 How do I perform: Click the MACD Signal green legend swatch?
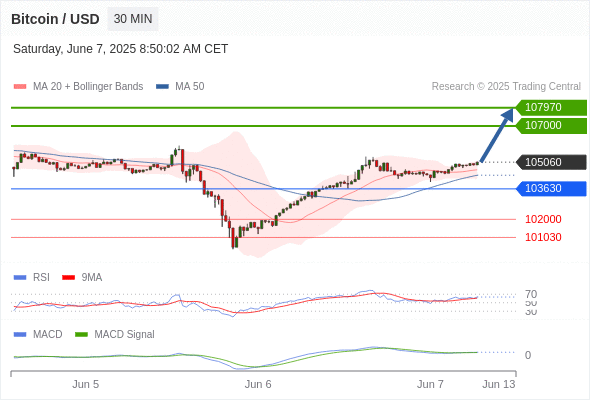(x=81, y=335)
